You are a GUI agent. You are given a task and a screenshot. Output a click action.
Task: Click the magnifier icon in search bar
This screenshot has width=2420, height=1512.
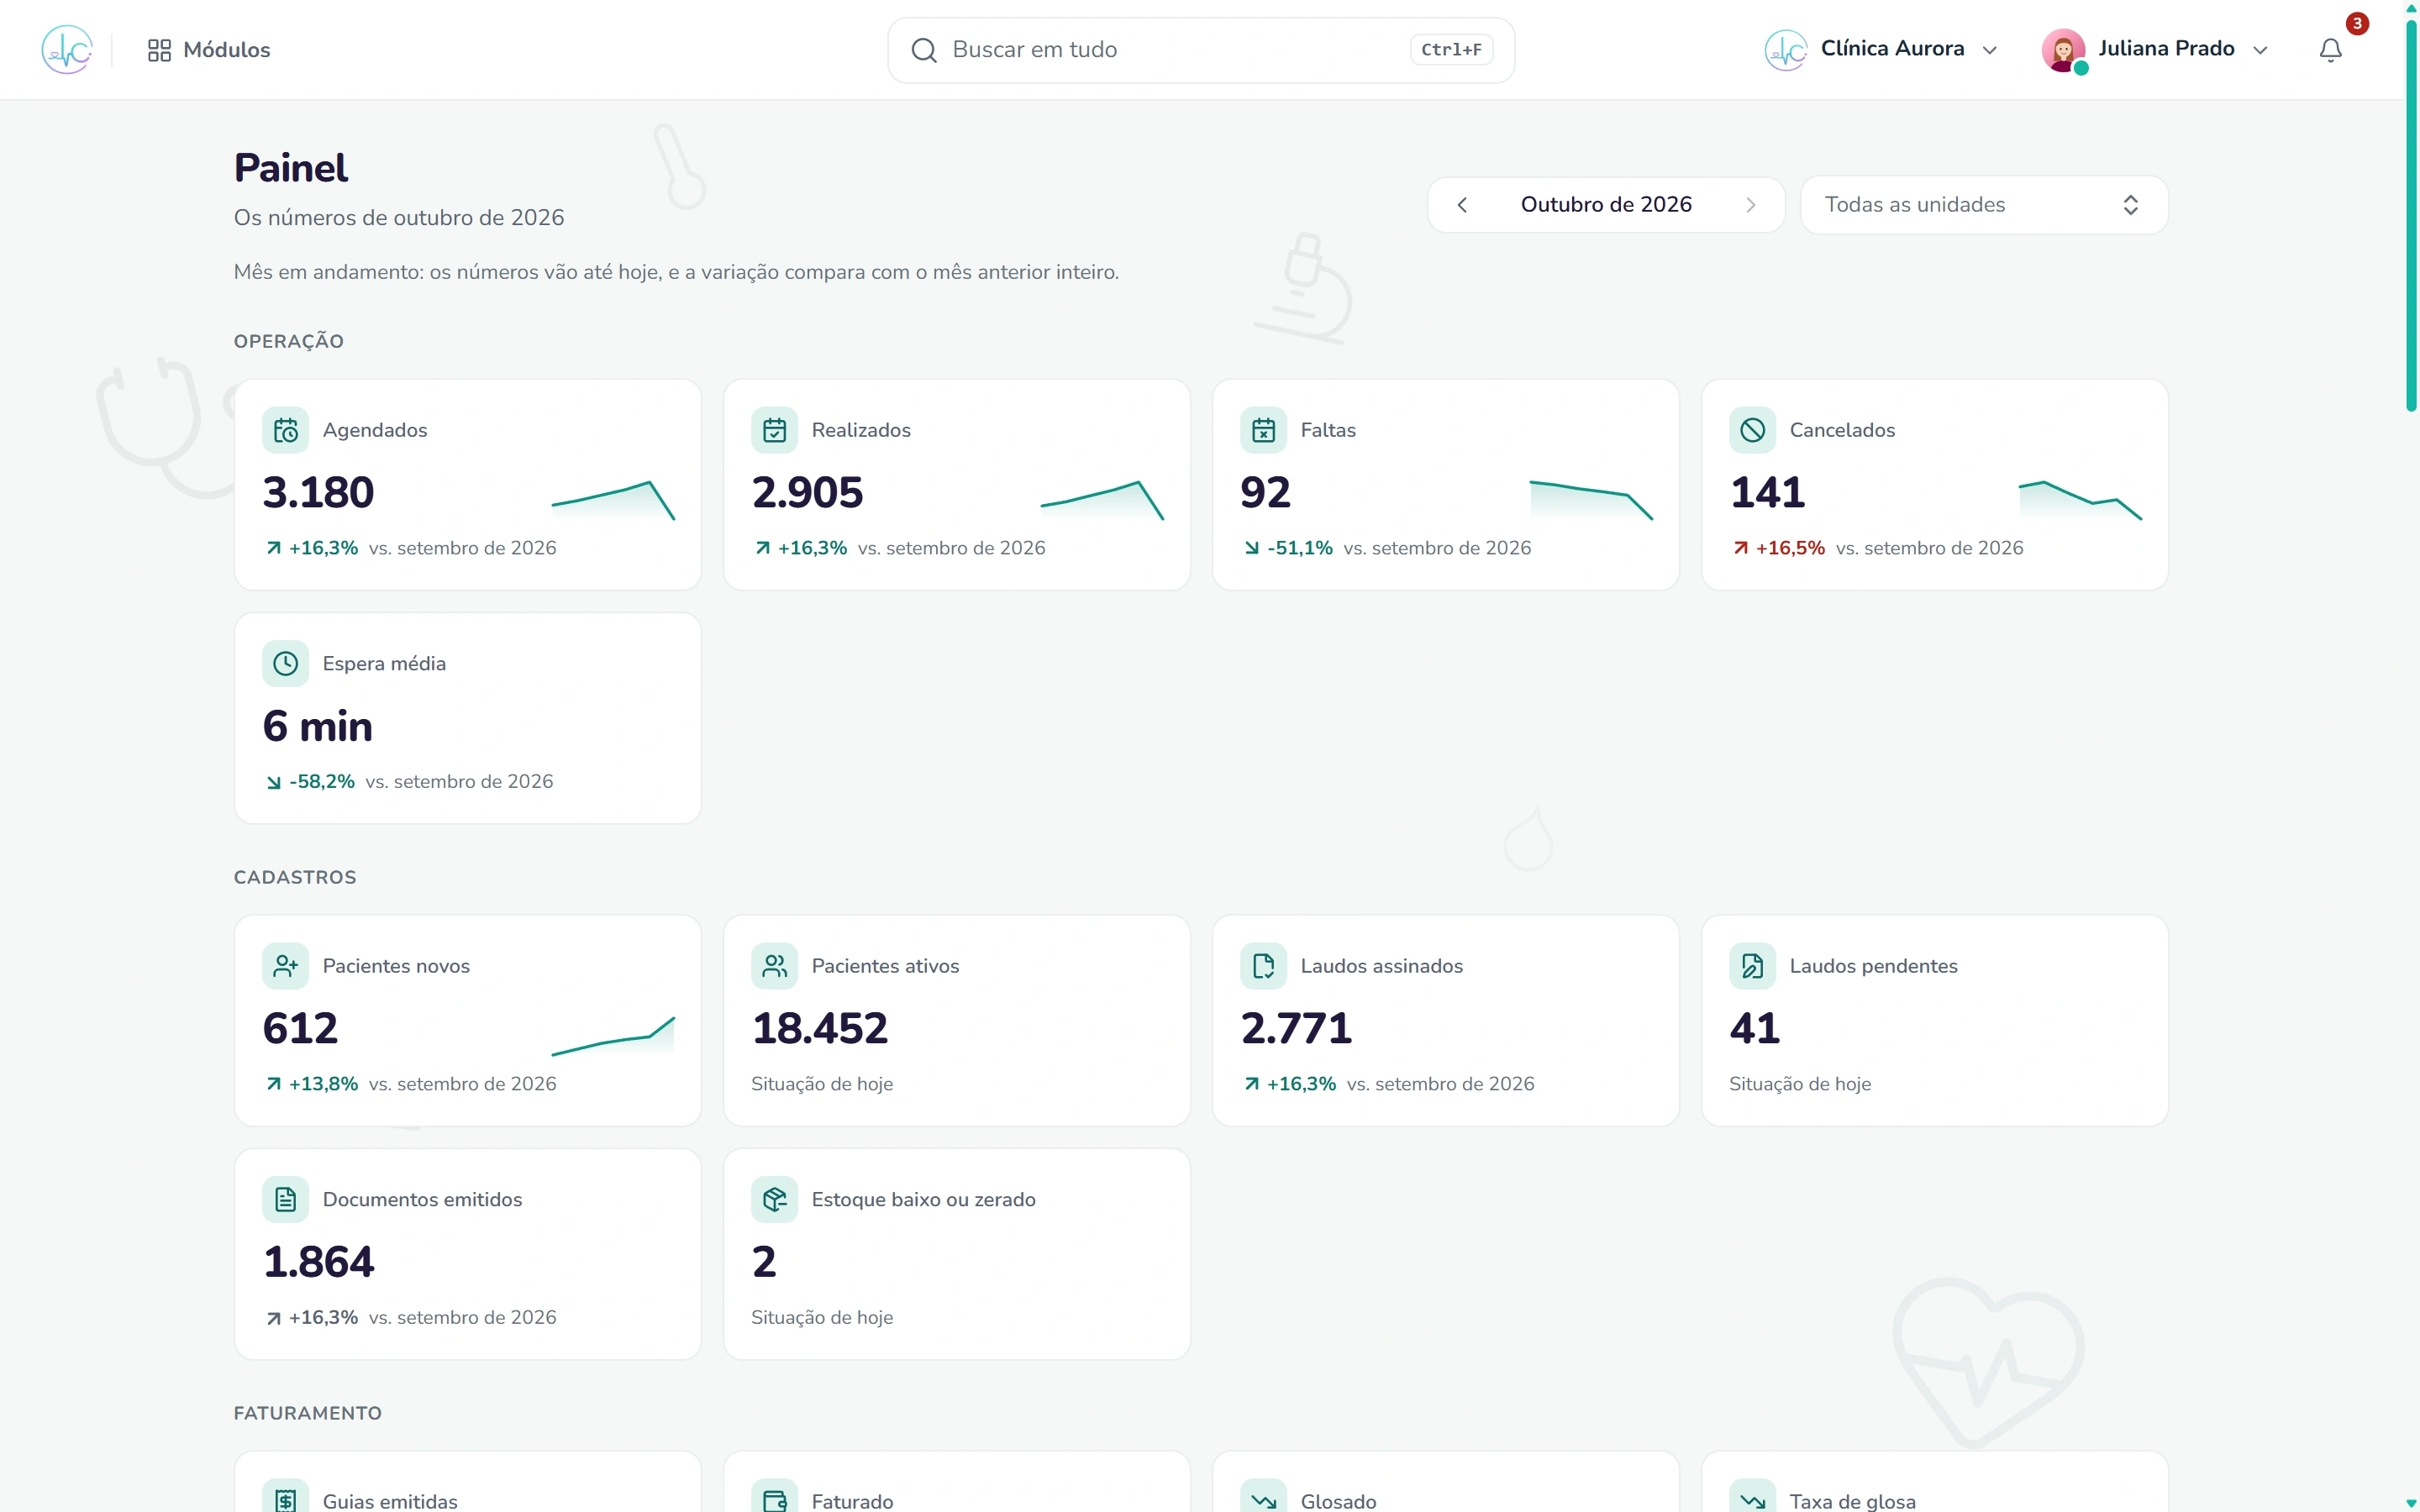pos(923,50)
